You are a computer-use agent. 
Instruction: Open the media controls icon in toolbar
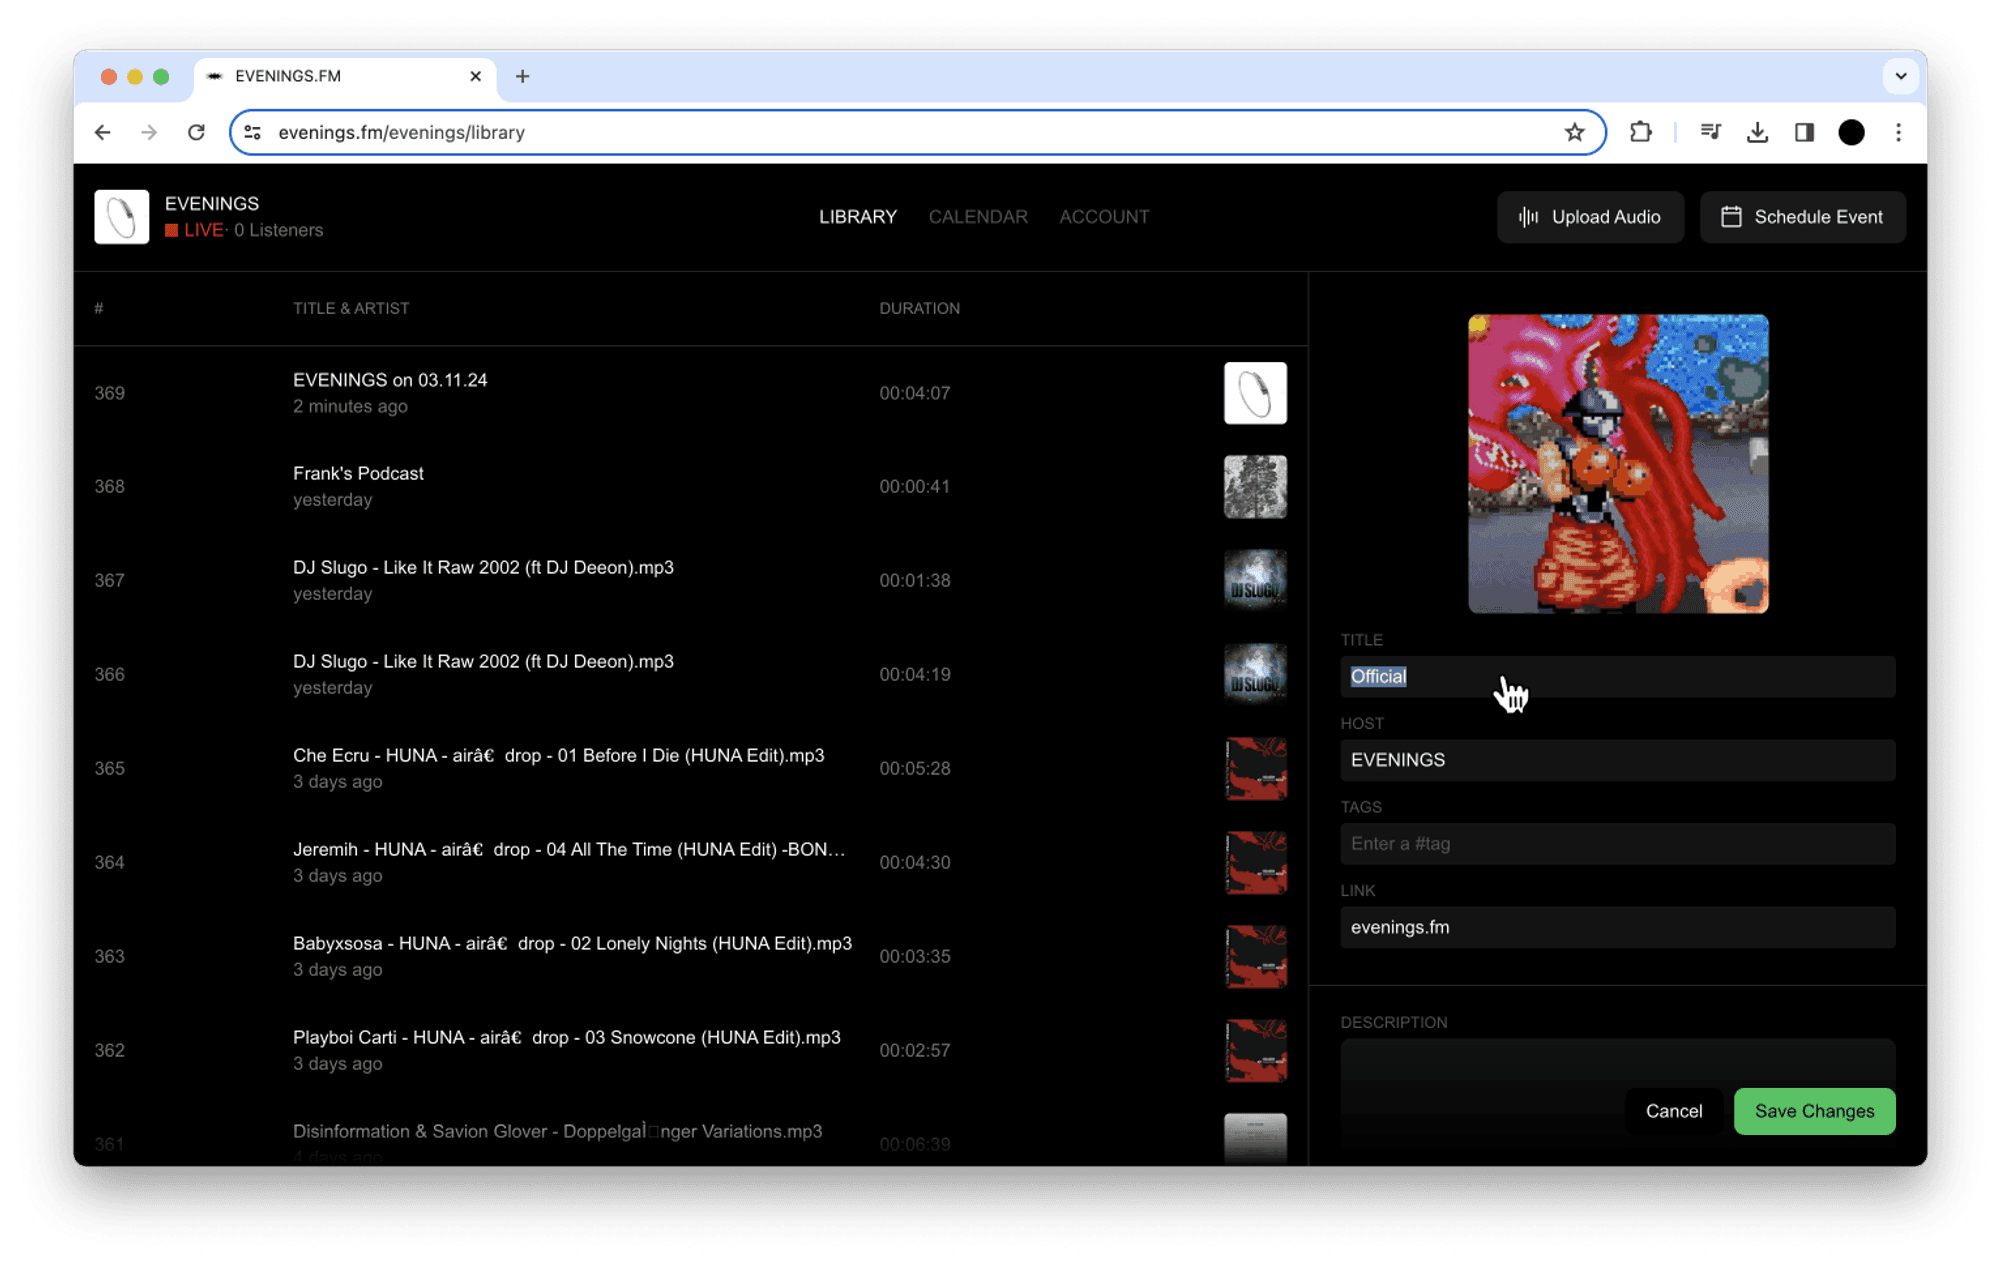(x=1710, y=132)
